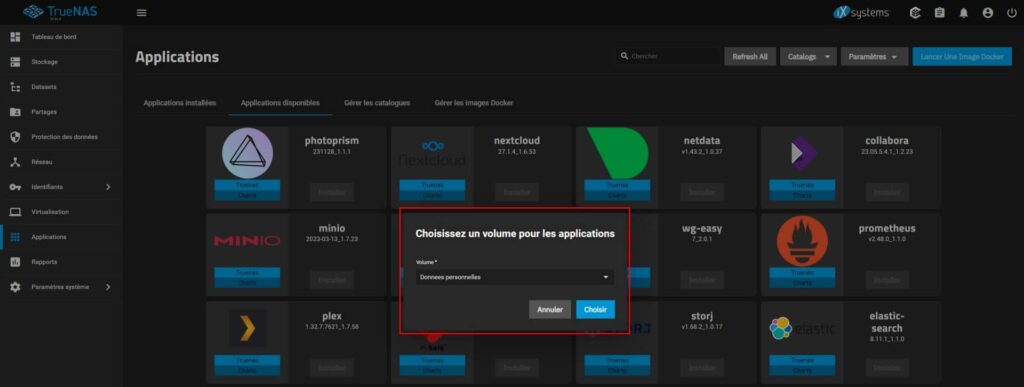Install the storj application

tap(702, 367)
